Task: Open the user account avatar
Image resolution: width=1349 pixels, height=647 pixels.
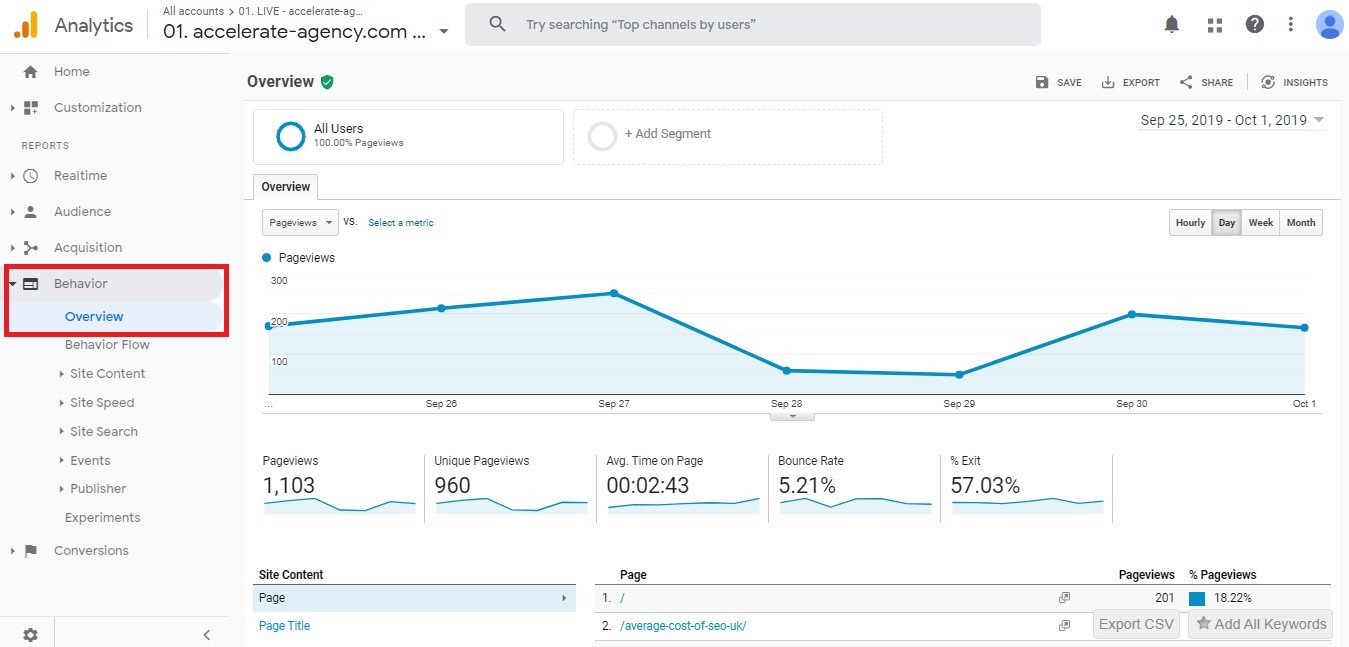Action: point(1329,25)
